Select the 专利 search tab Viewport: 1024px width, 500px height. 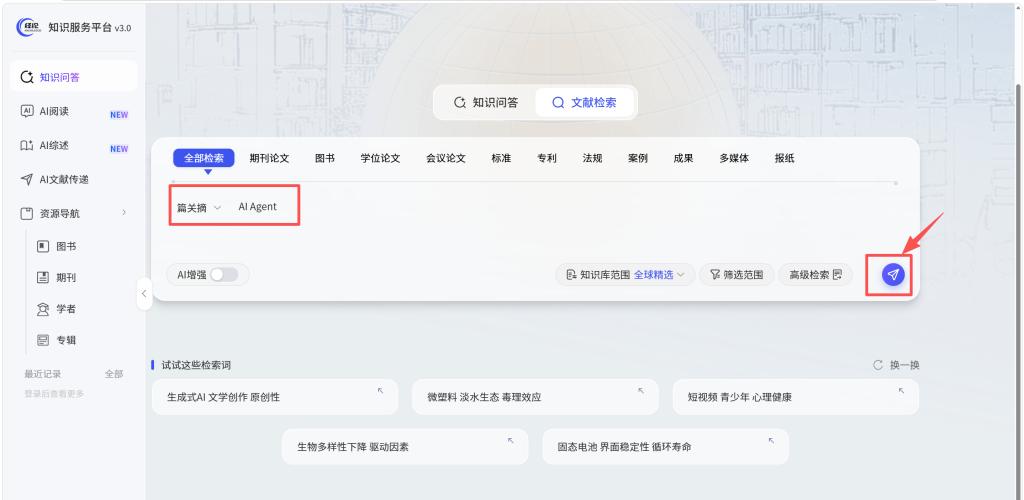pyautogui.click(x=547, y=158)
